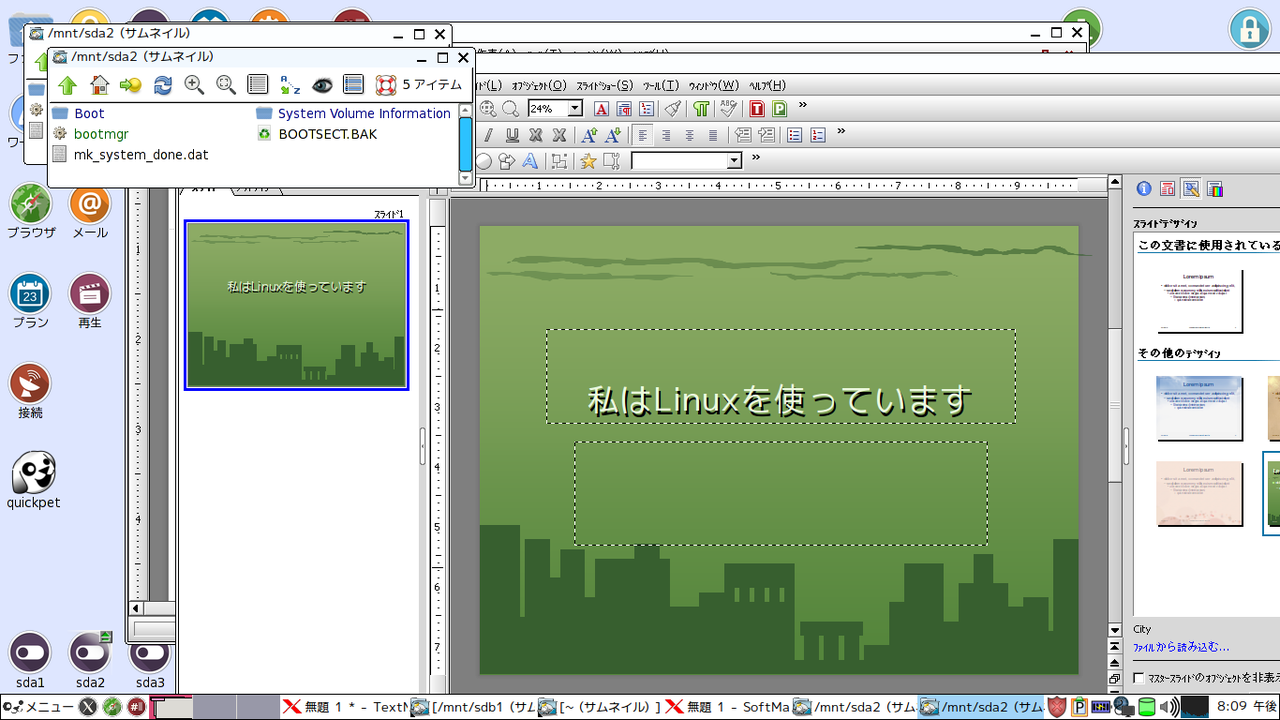Click the red T toolbar icon
This screenshot has width=1280, height=720.
pos(756,108)
